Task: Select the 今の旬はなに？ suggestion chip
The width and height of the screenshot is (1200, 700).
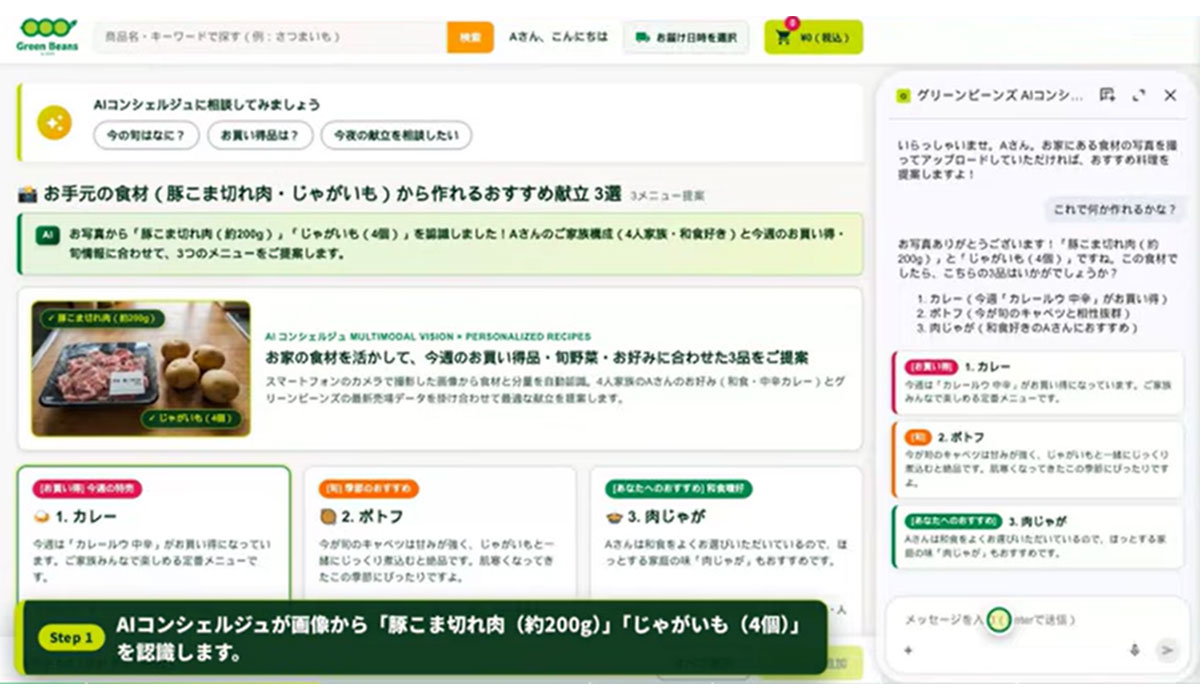Action: click(x=146, y=135)
